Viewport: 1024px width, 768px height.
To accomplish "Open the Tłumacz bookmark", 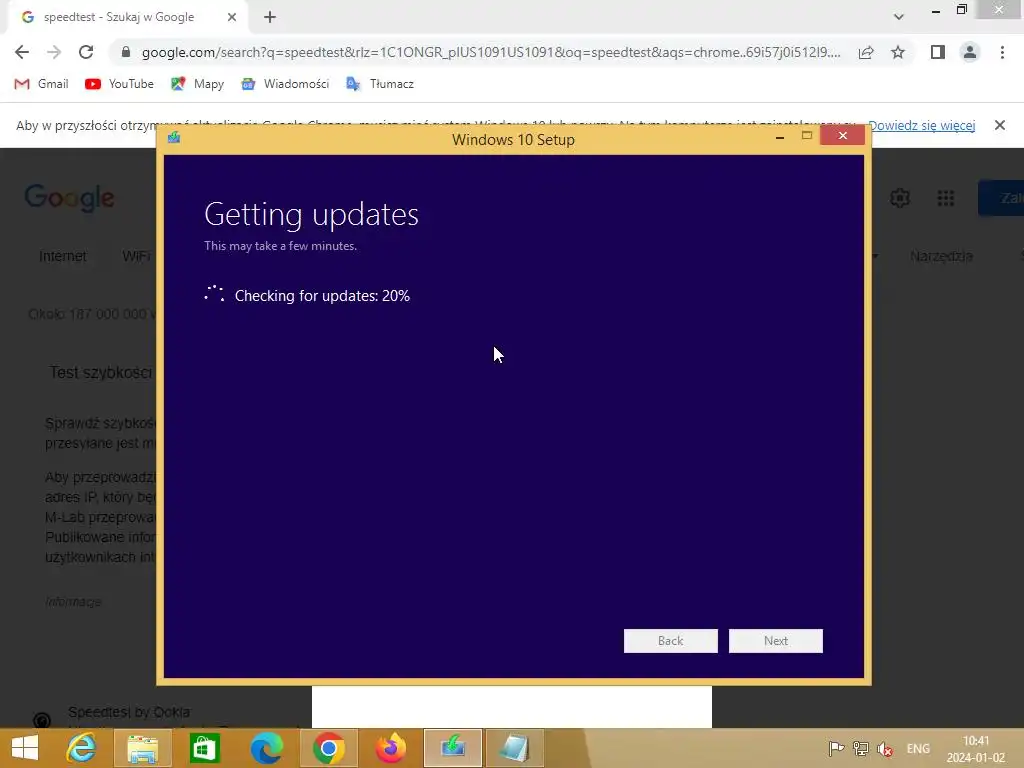I will tap(379, 84).
